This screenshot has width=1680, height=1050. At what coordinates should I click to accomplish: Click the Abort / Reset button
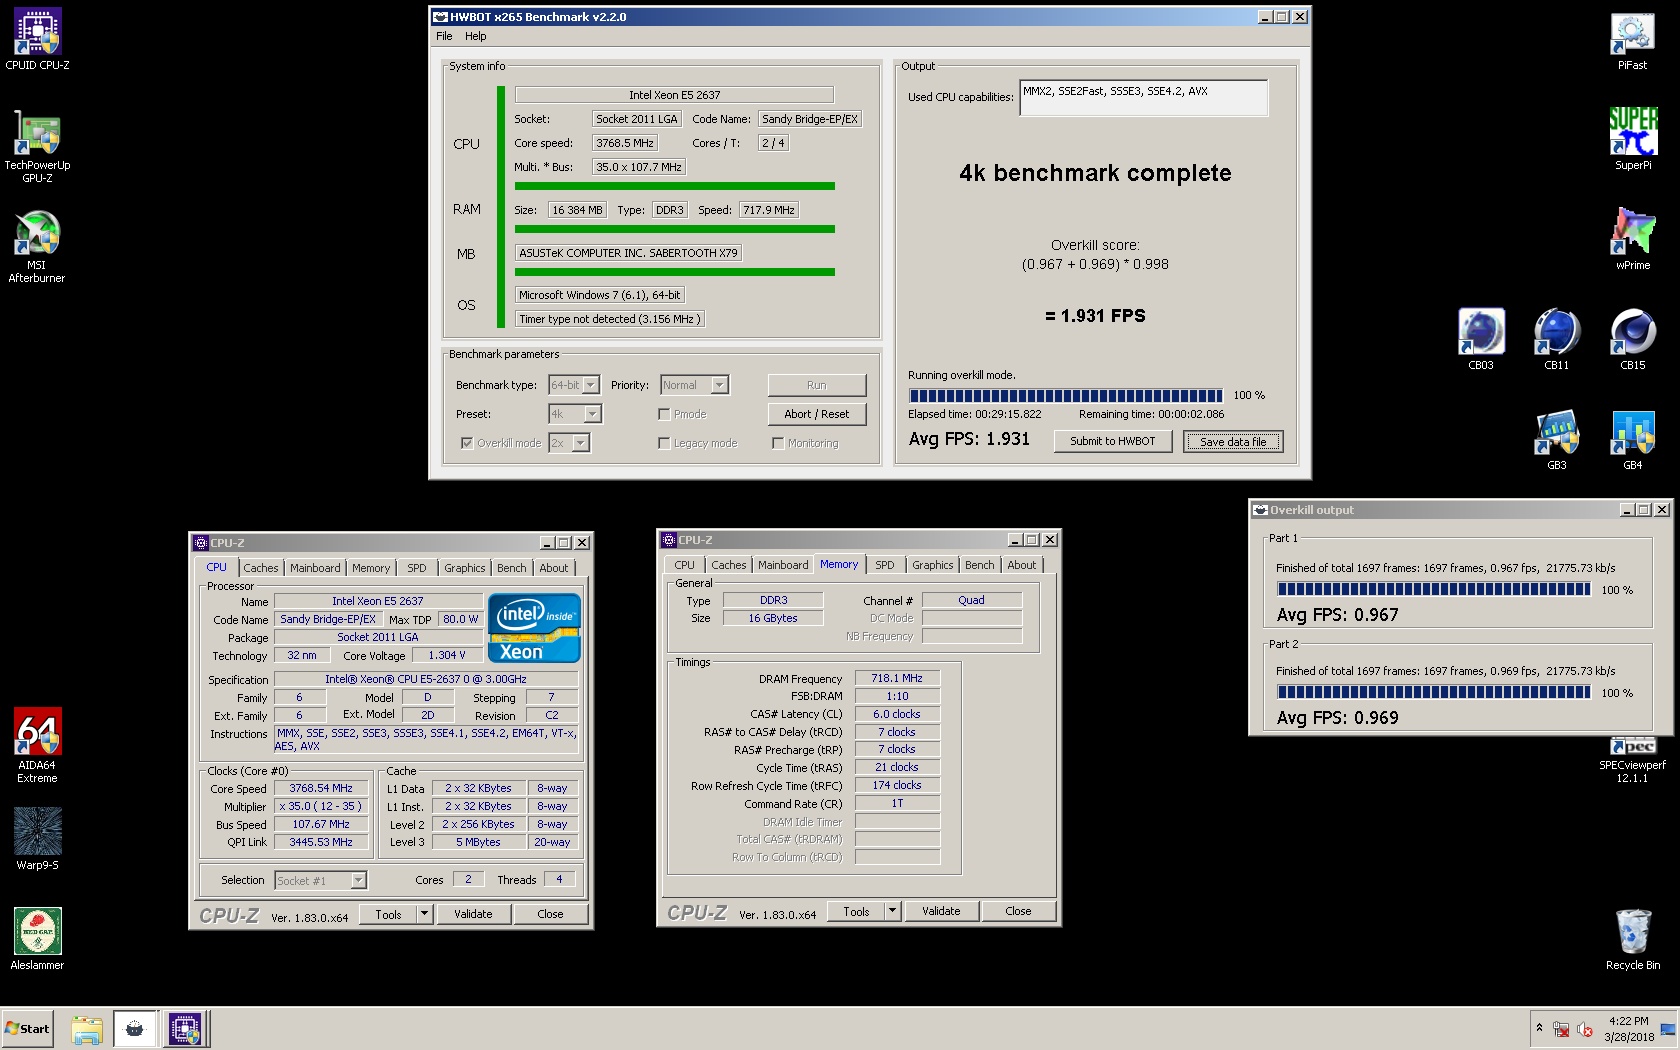pos(817,414)
